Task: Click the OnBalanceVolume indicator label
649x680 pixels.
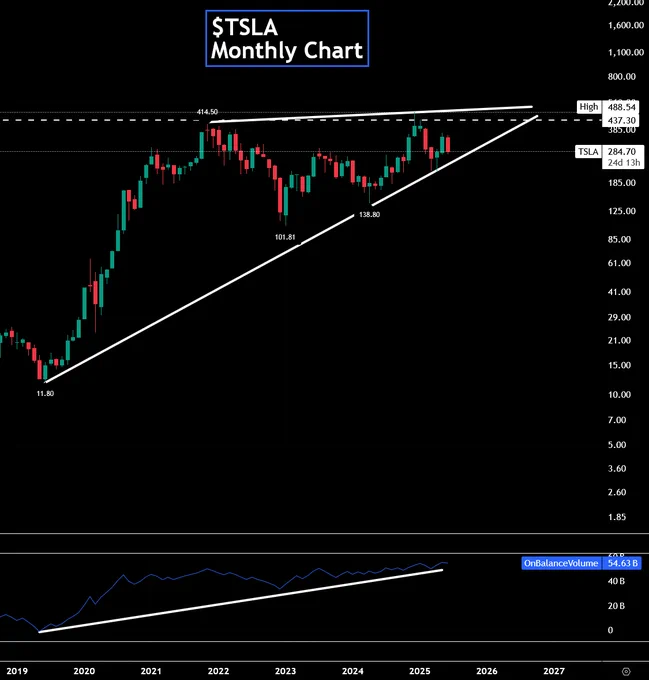Action: [561, 563]
